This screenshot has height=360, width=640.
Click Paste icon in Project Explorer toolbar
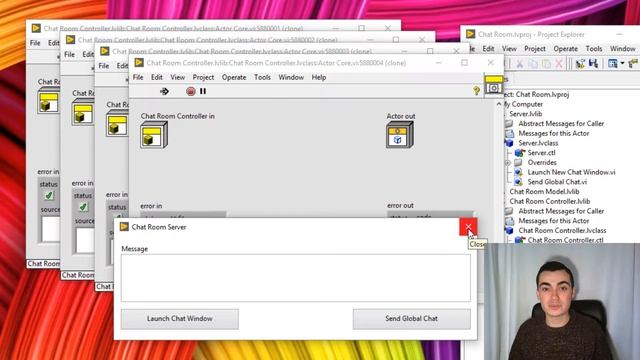[546, 63]
